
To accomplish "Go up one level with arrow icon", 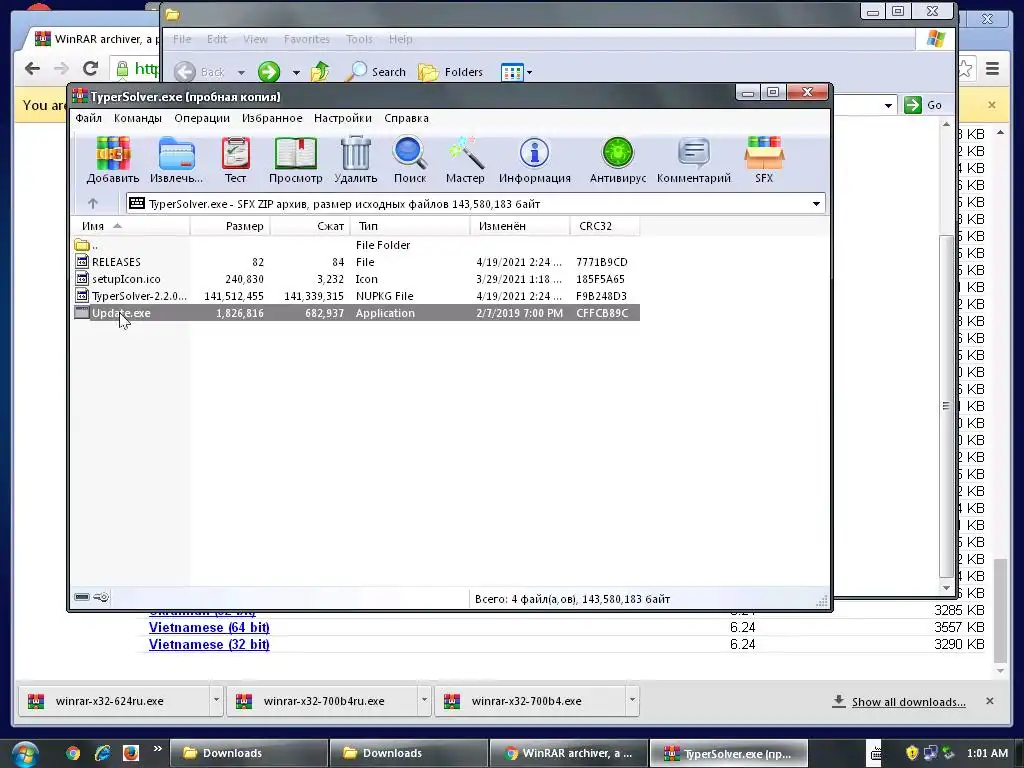I will (93, 204).
